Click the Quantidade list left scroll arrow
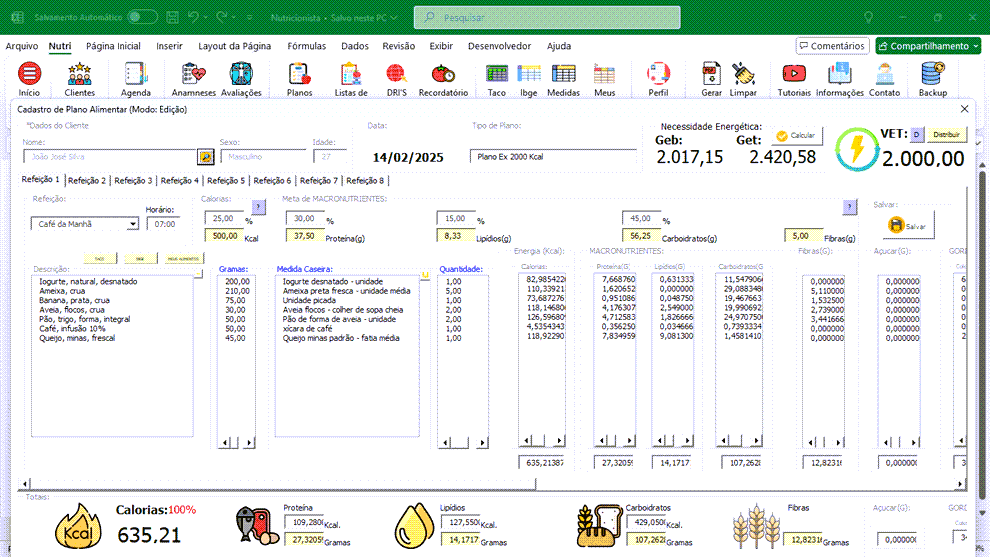991x557 pixels. click(445, 443)
